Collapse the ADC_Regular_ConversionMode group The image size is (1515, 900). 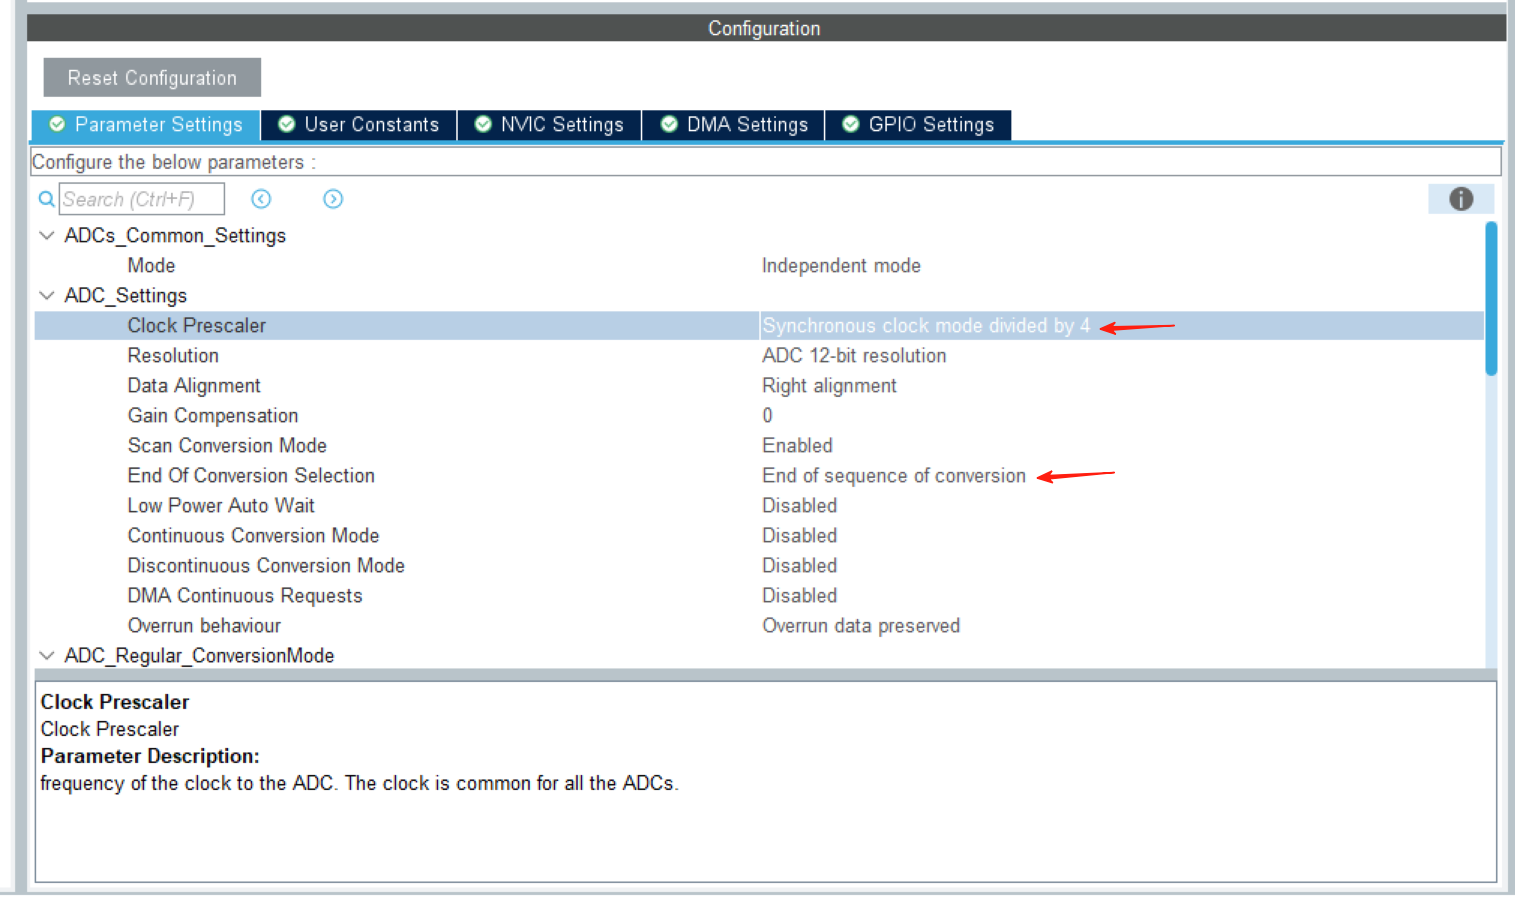(46, 656)
